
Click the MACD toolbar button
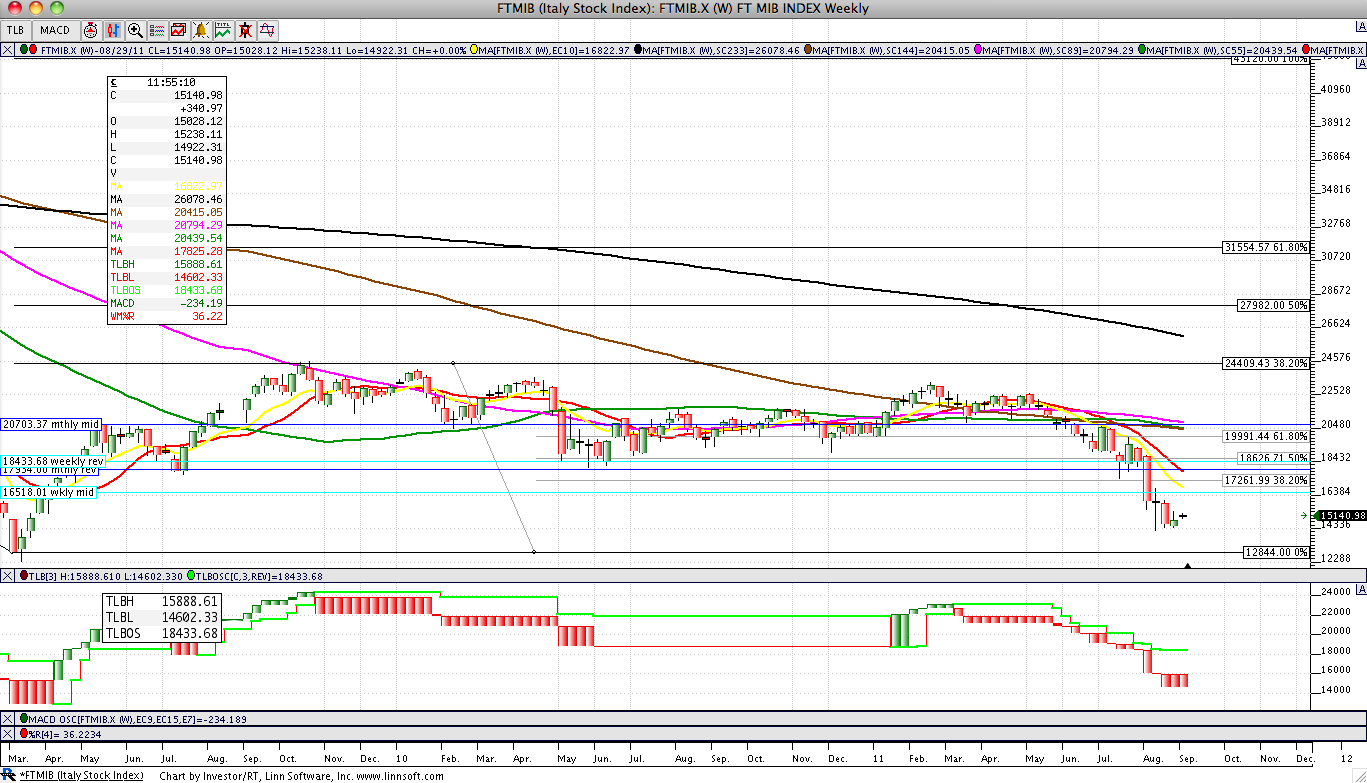click(x=55, y=30)
